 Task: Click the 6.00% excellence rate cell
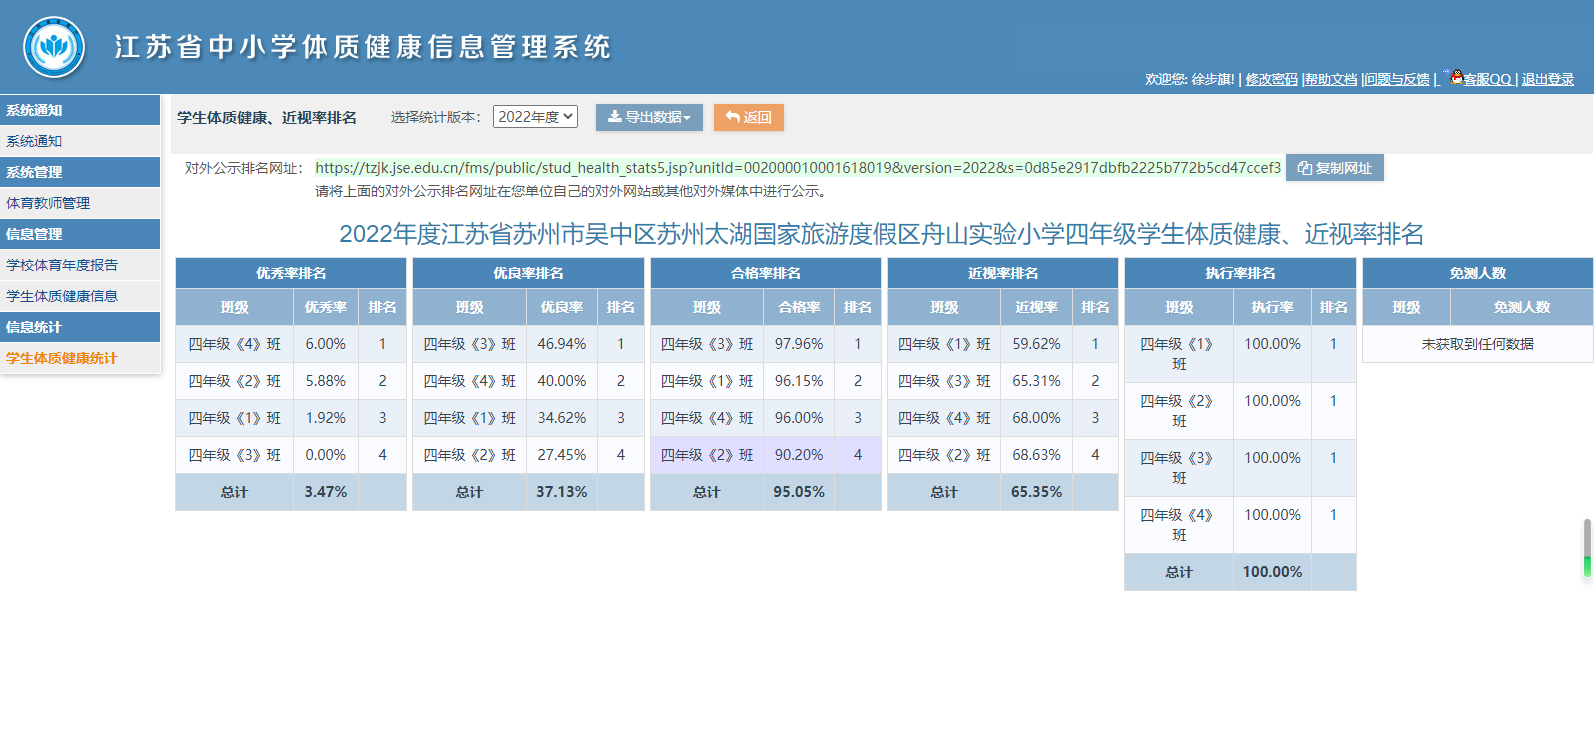[x=326, y=344]
